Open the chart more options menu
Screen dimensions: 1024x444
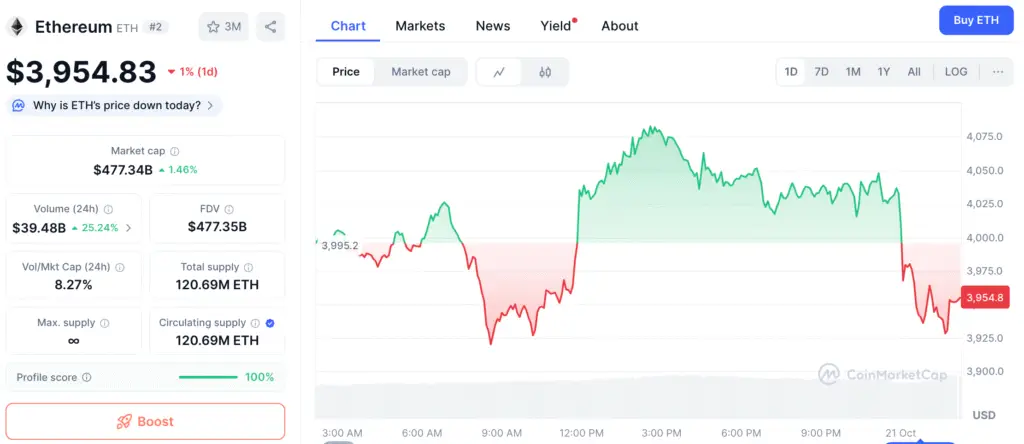[x=998, y=72]
